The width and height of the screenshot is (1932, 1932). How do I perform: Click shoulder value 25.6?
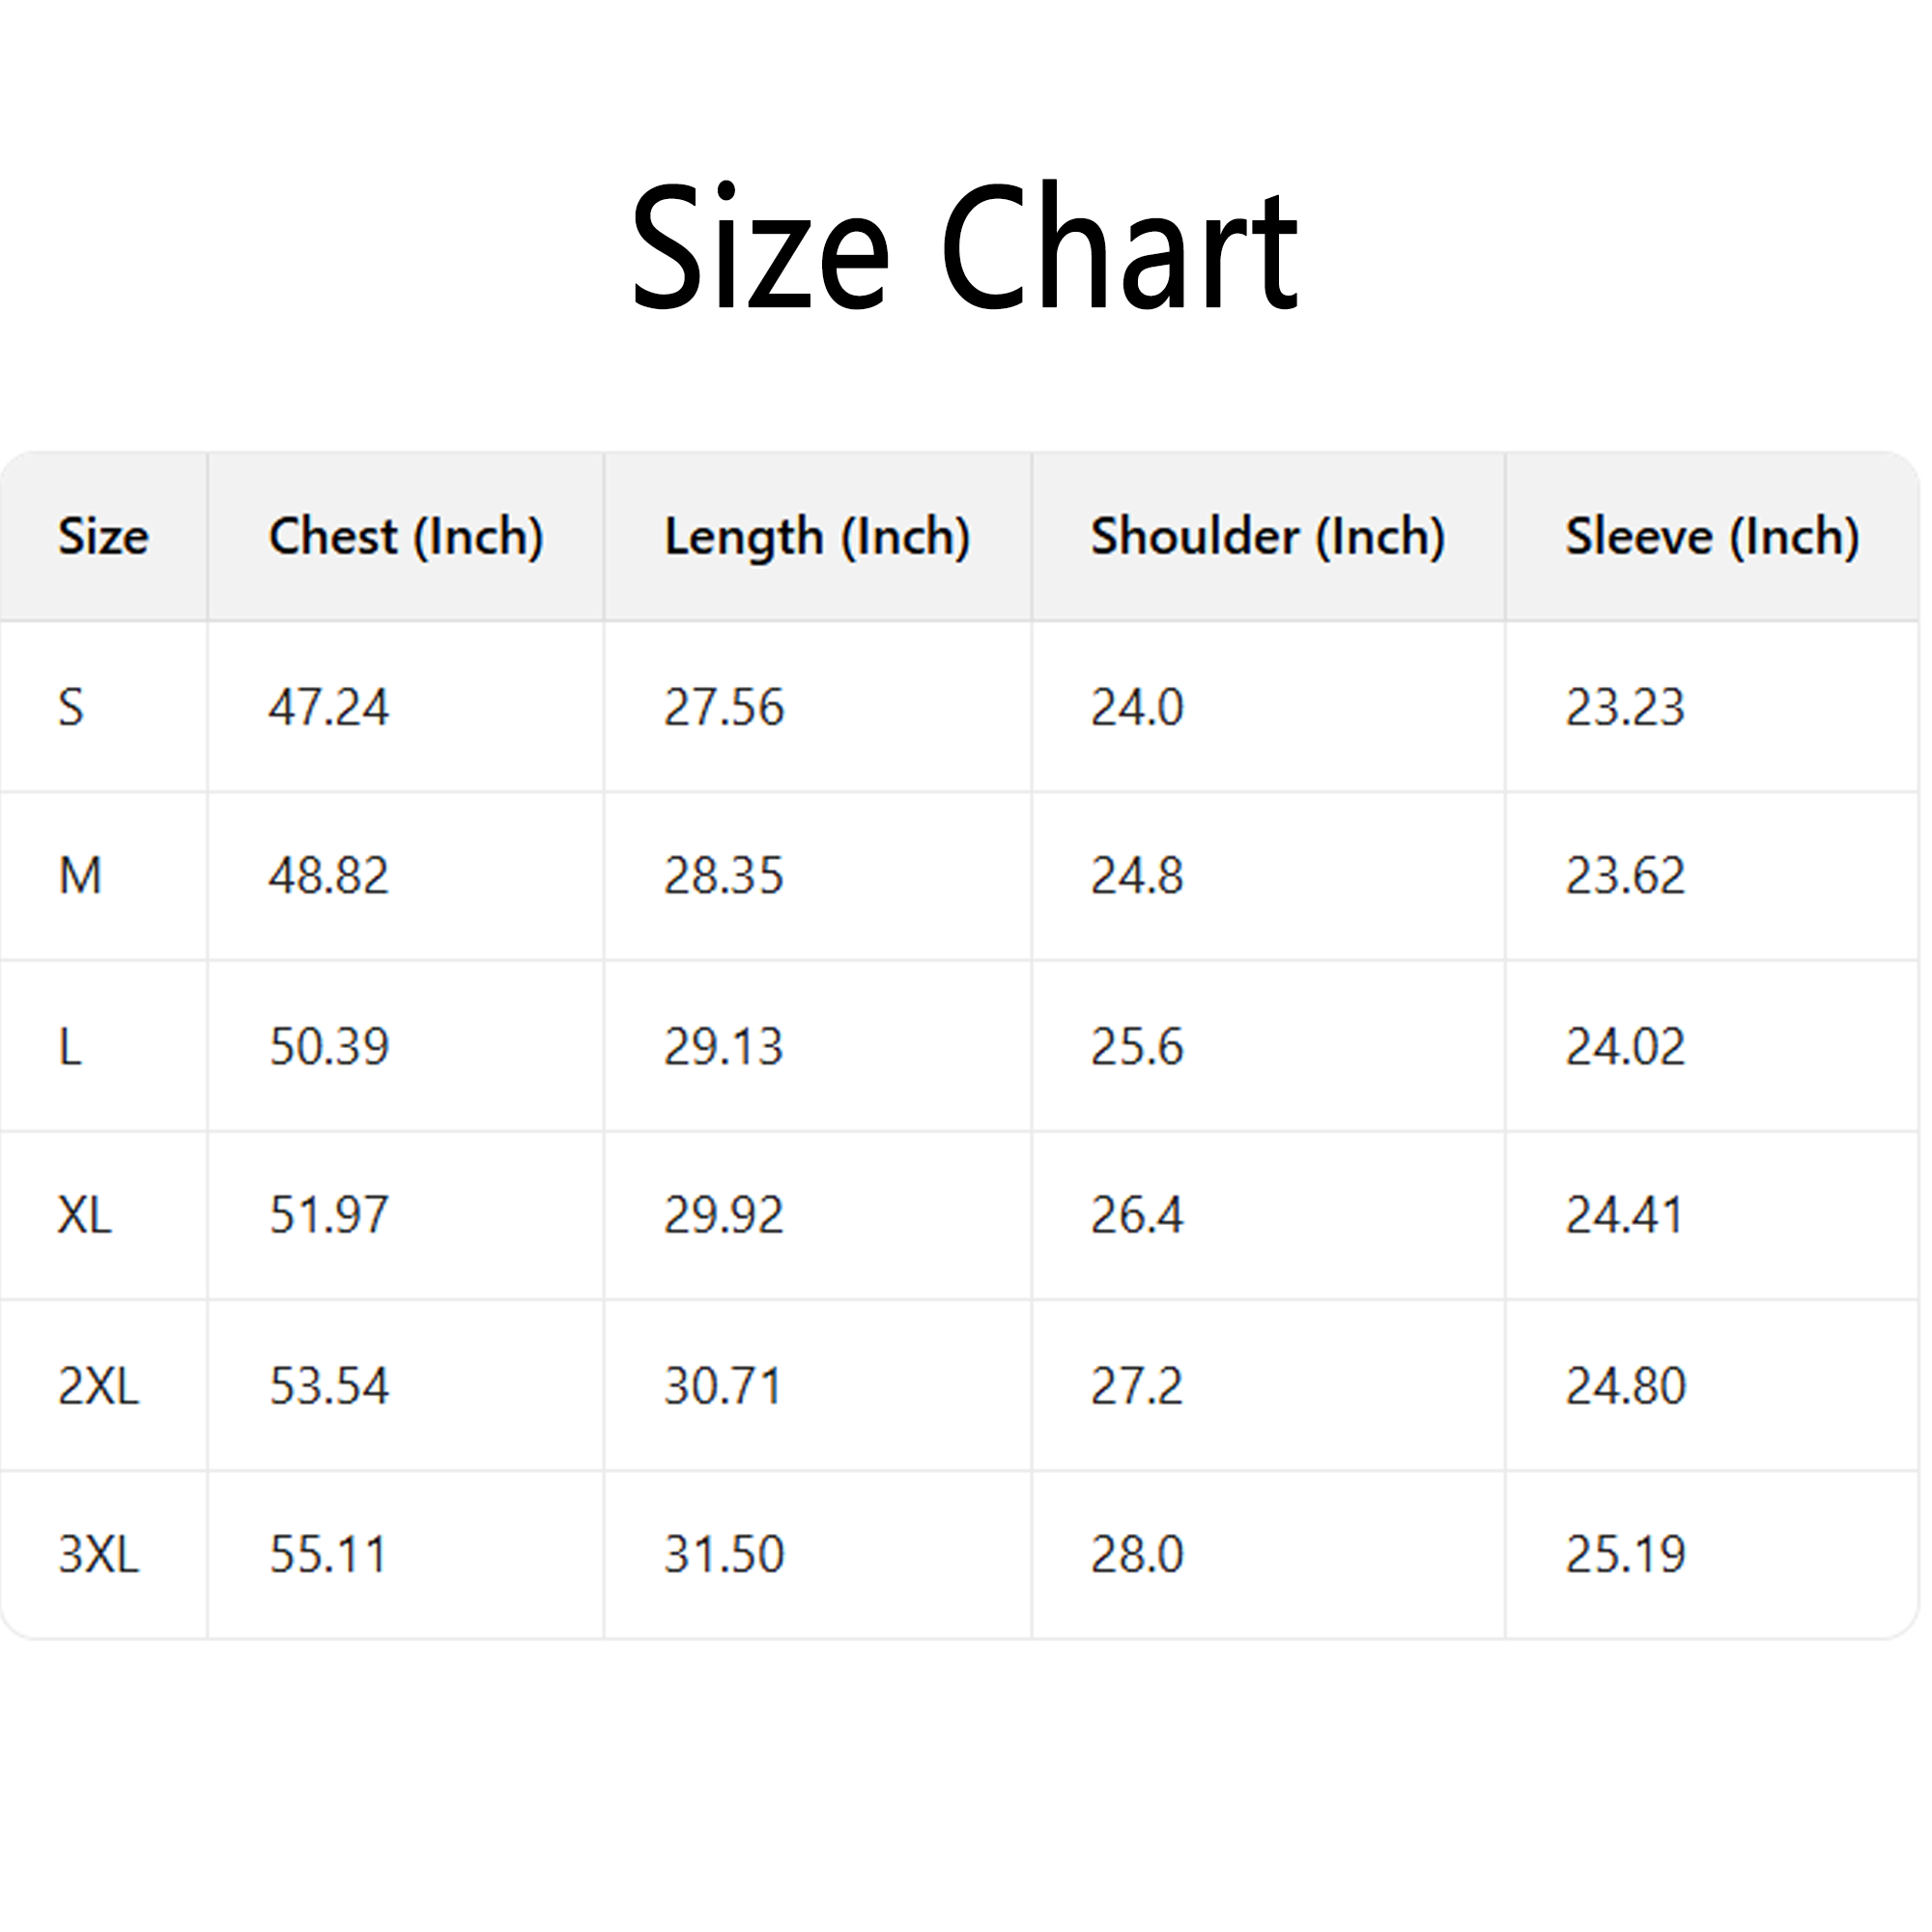tap(1137, 1047)
